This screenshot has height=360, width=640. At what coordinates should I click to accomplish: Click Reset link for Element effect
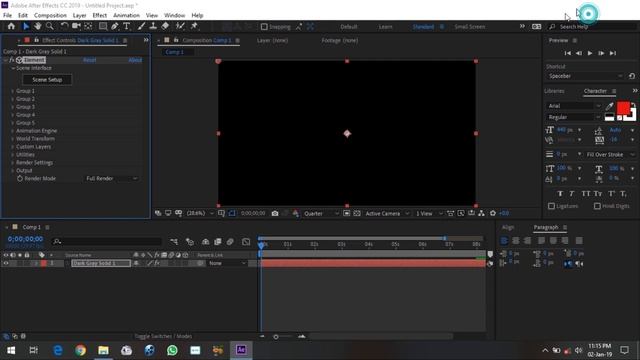[89, 60]
